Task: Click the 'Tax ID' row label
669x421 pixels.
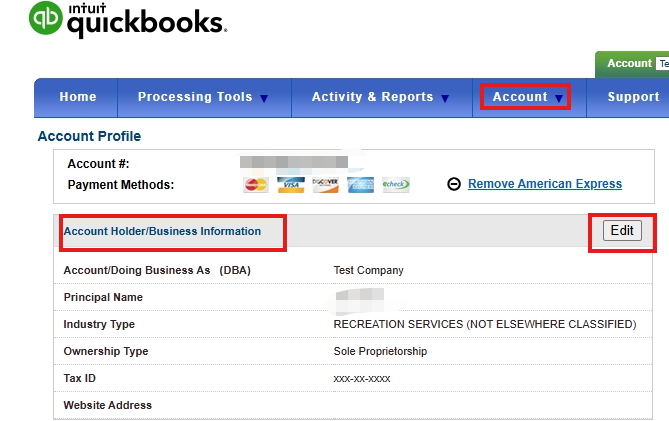Action: (79, 378)
